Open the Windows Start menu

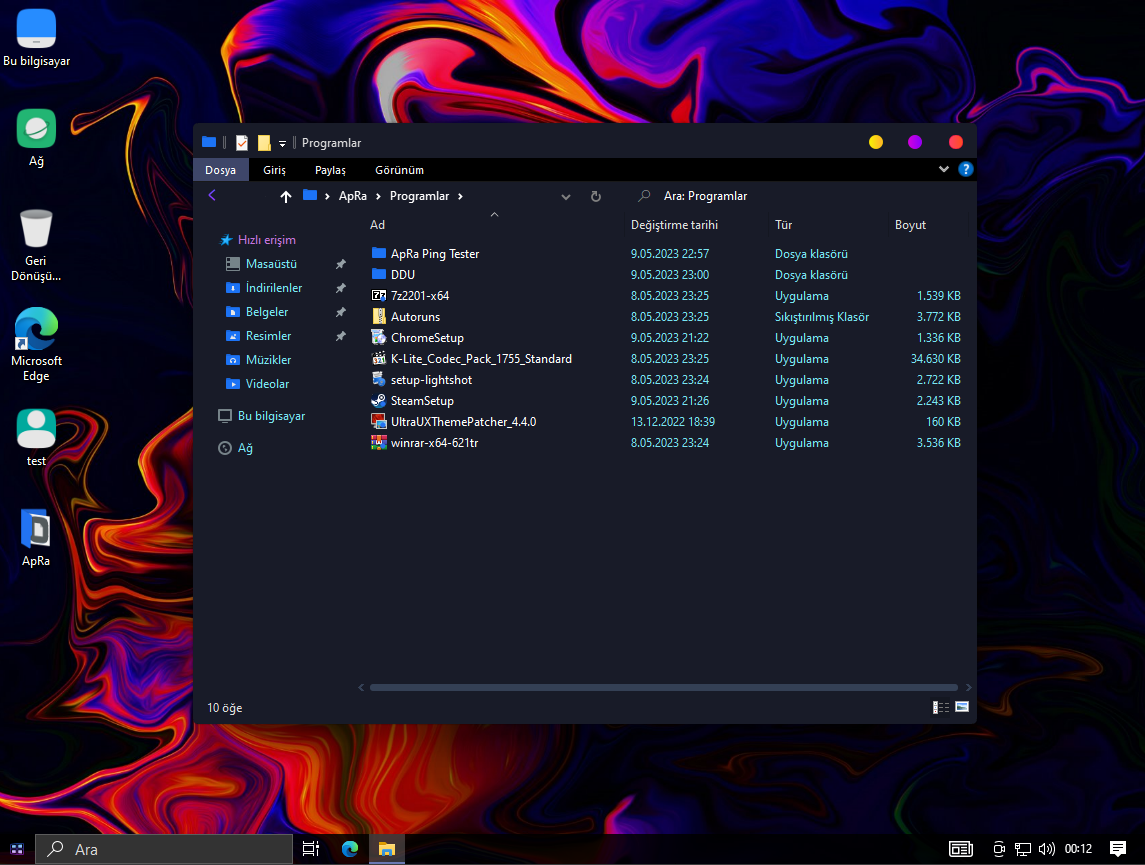click(x=17, y=849)
